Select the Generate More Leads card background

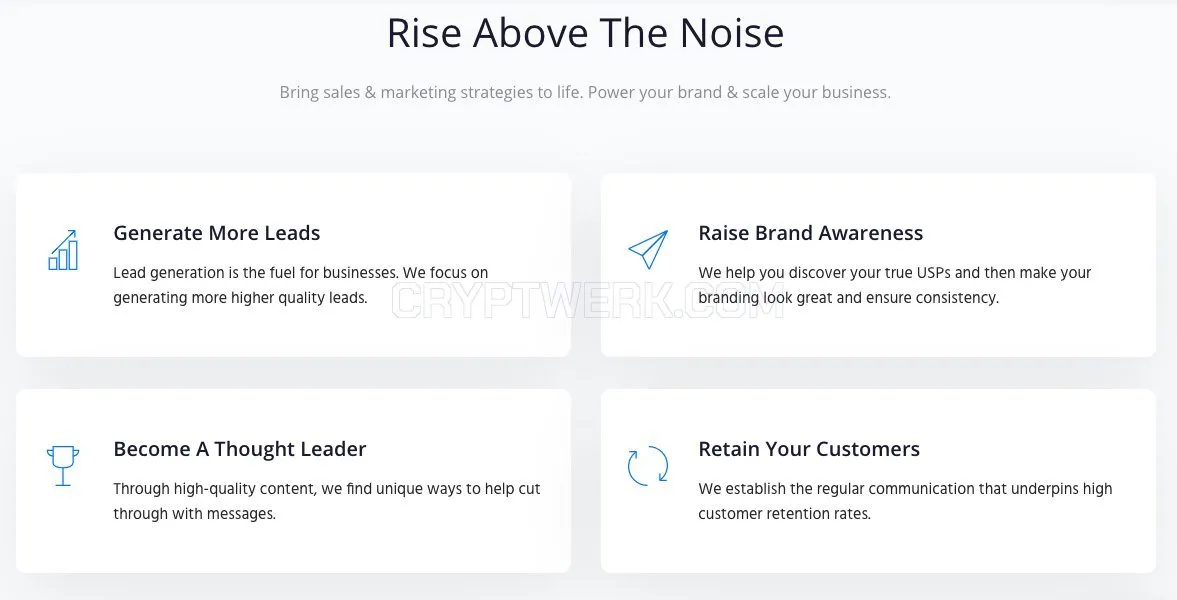(x=293, y=265)
